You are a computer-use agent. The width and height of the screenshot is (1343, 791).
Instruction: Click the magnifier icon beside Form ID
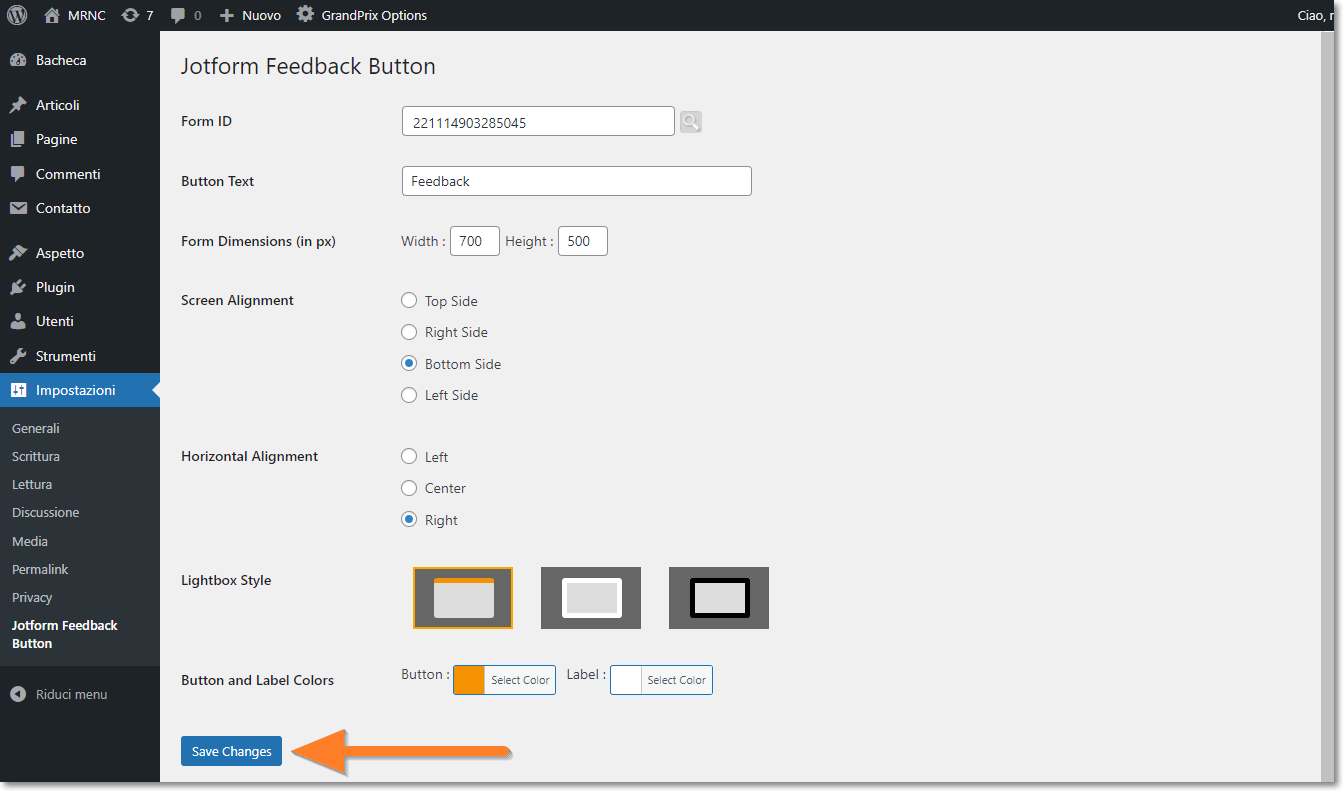tap(690, 122)
